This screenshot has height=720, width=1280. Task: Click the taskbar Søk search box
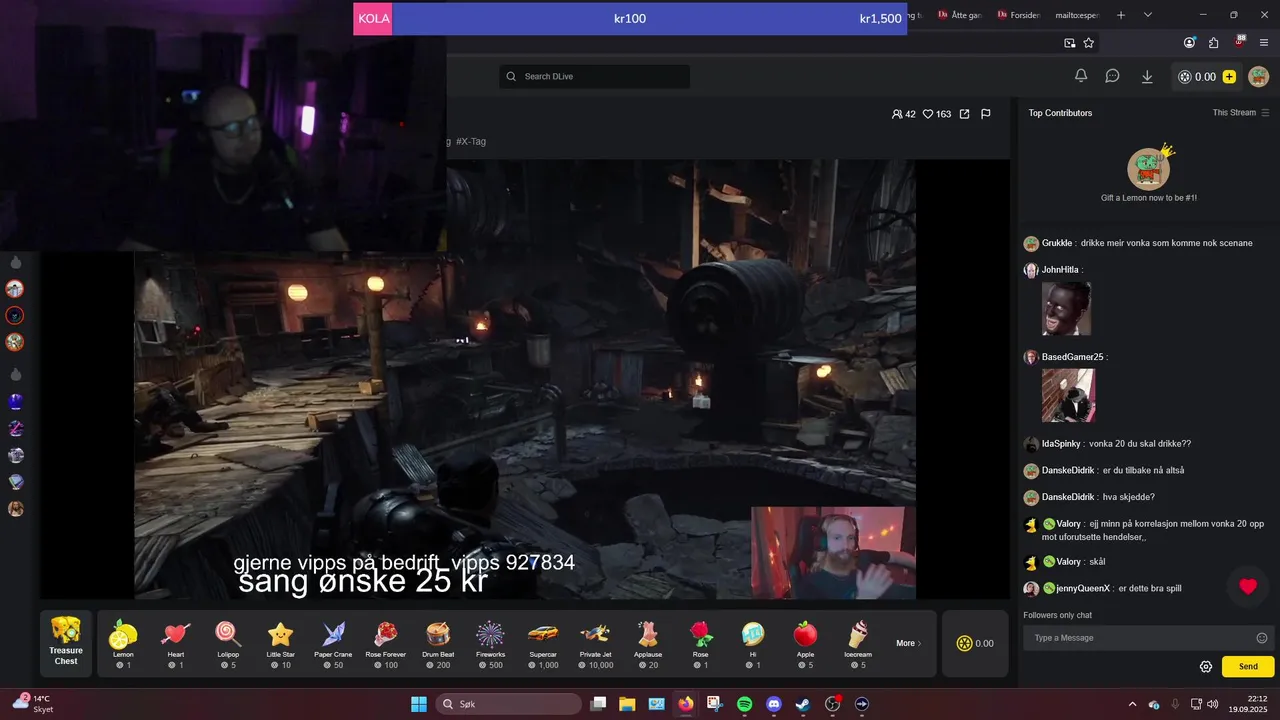(x=509, y=704)
